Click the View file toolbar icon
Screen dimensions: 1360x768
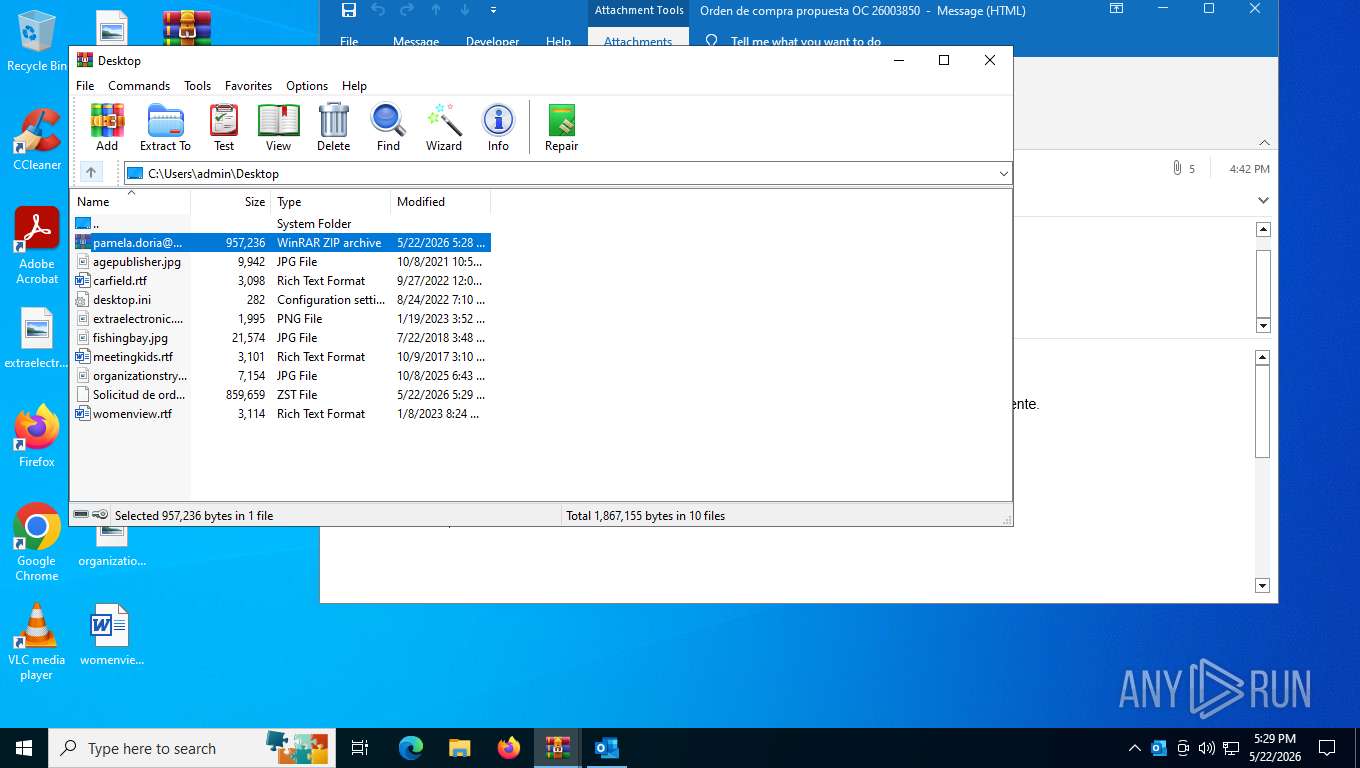[278, 127]
